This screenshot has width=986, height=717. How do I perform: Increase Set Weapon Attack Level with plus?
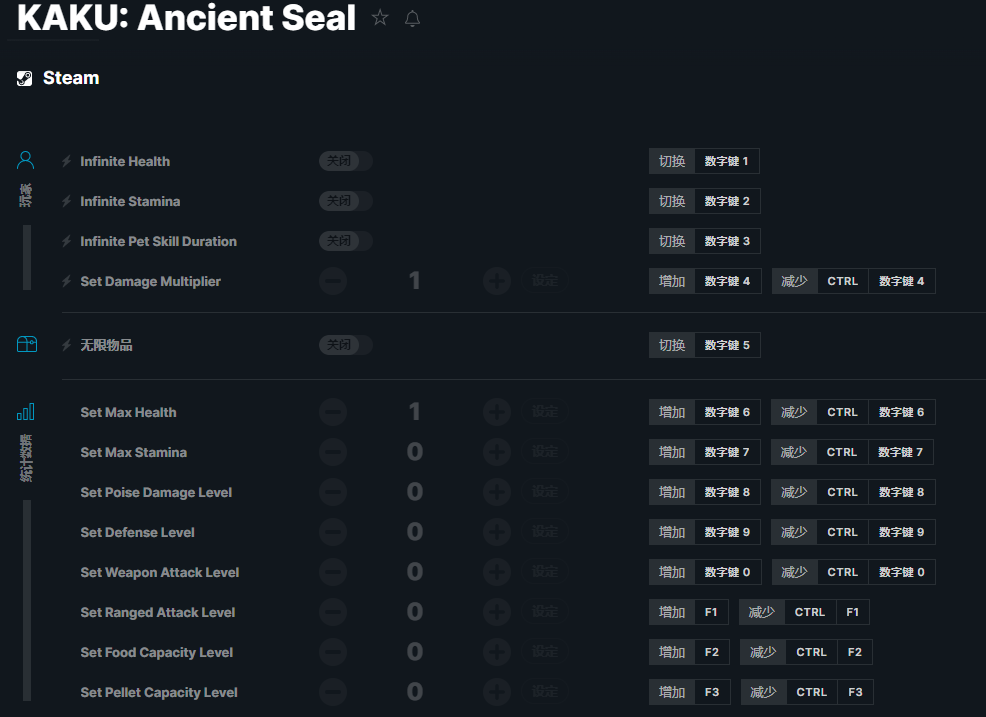tap(497, 572)
